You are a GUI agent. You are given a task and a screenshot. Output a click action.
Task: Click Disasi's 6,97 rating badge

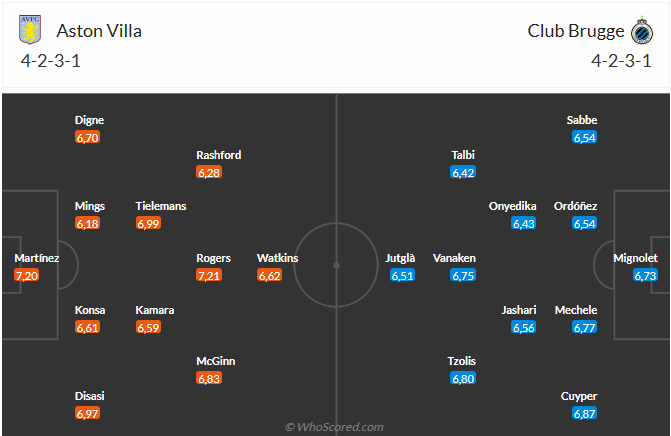coord(88,413)
